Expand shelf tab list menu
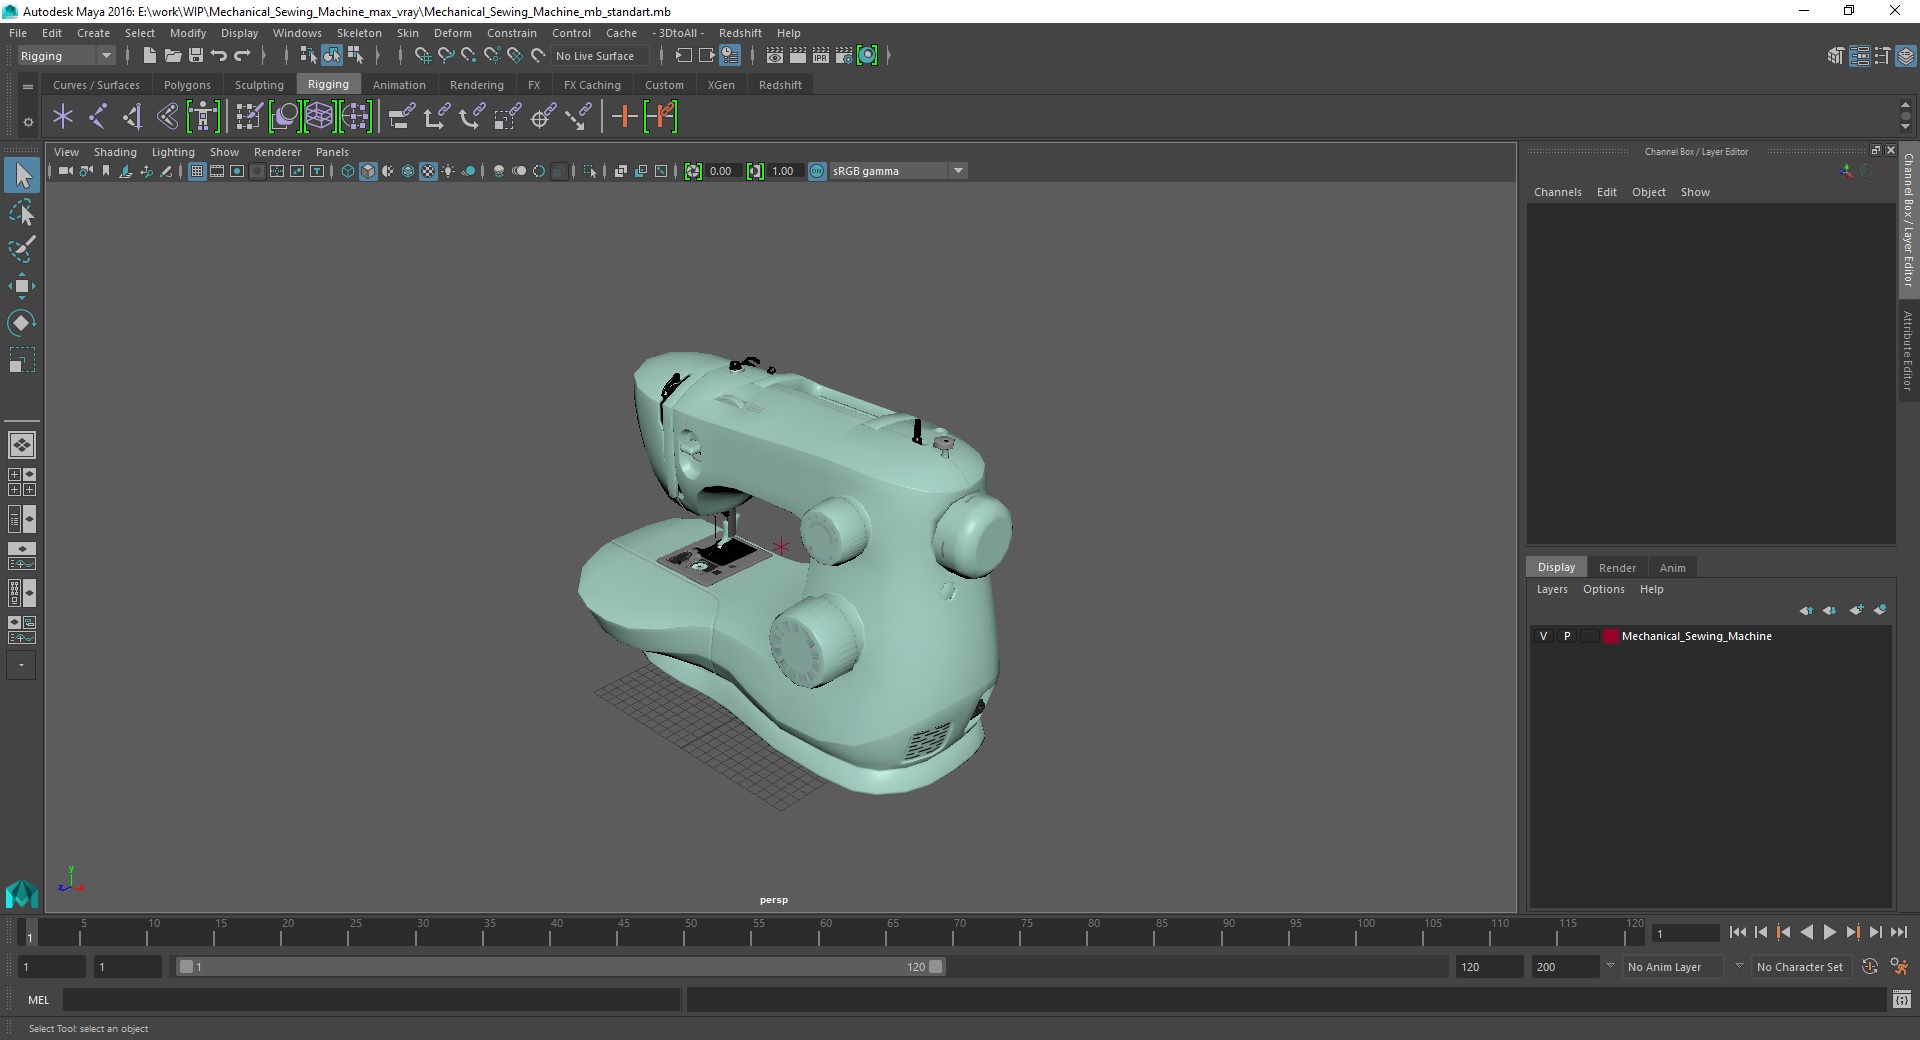 [28, 86]
